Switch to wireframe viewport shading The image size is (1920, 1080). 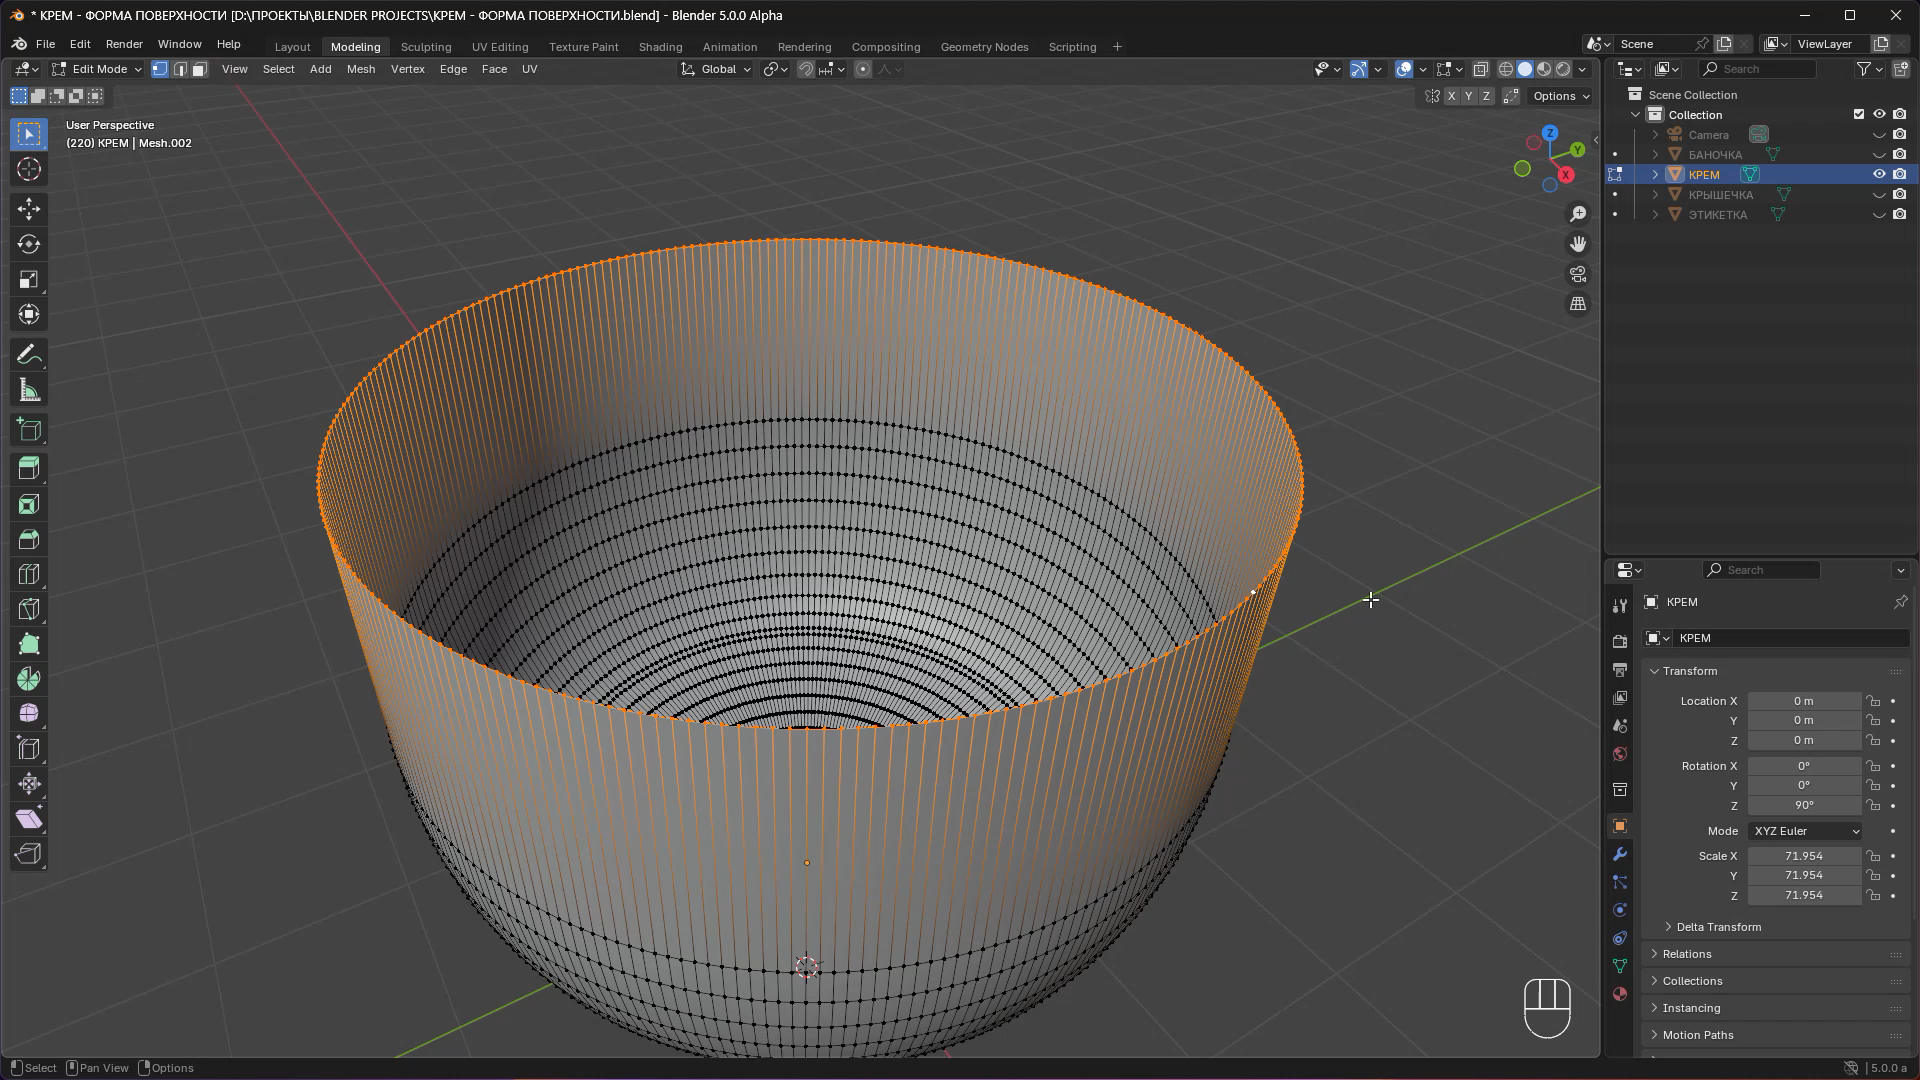(x=1506, y=69)
